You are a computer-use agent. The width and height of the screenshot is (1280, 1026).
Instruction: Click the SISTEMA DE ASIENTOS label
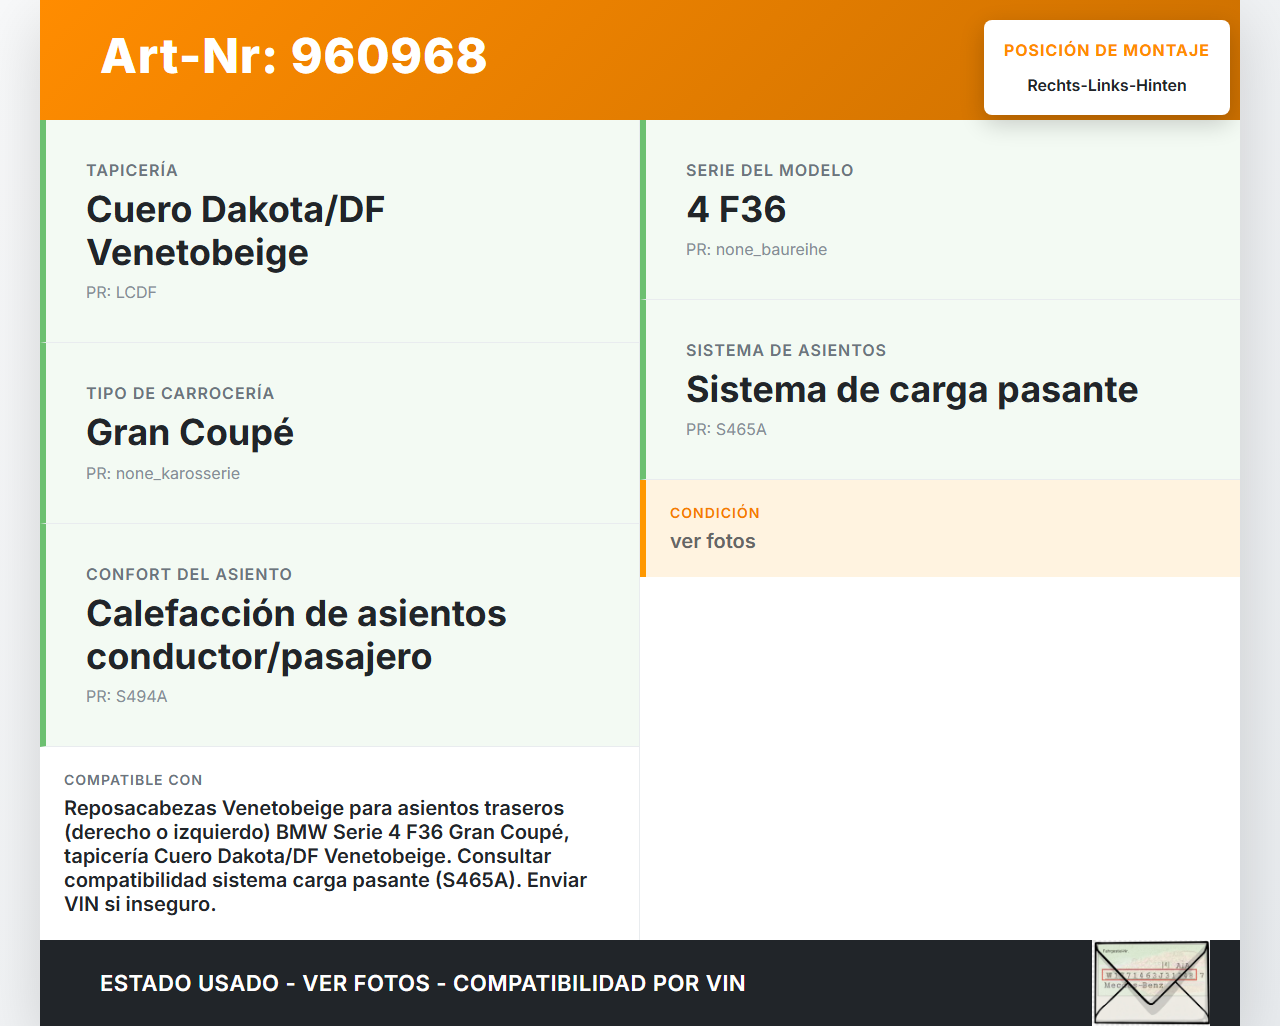[x=786, y=350]
